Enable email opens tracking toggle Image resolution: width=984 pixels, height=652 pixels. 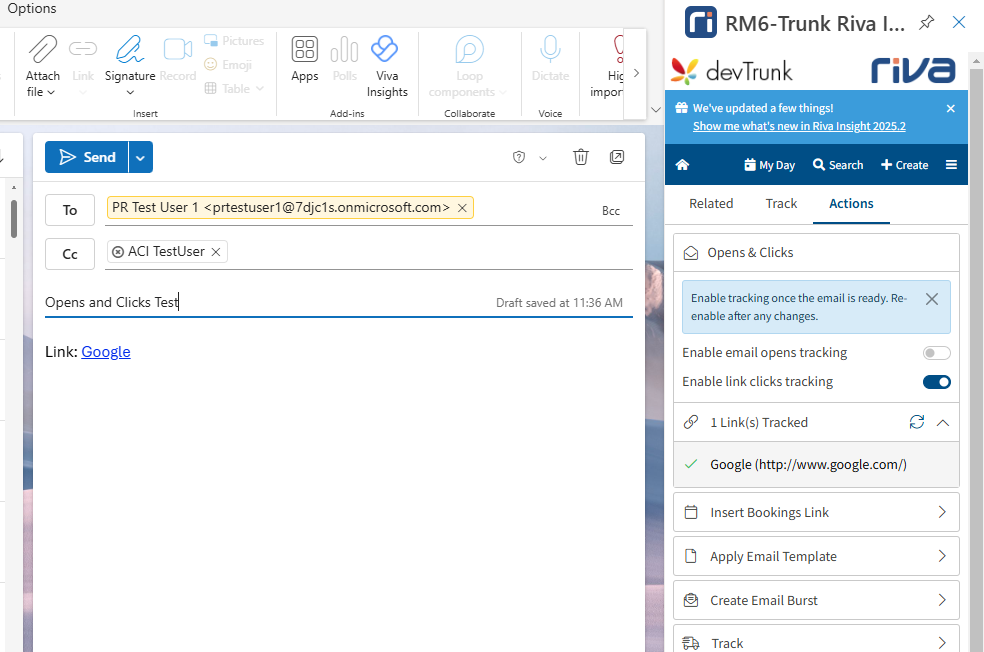point(936,353)
